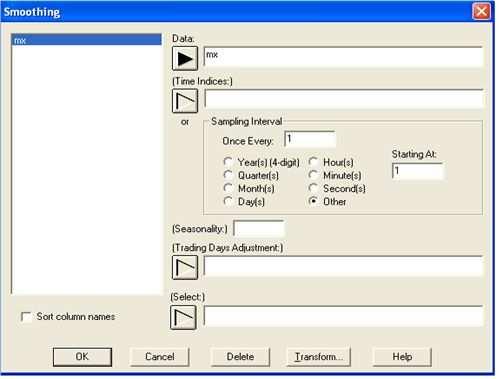Click the arrow button beside the Data field
This screenshot has width=499, height=379.
pyautogui.click(x=185, y=58)
